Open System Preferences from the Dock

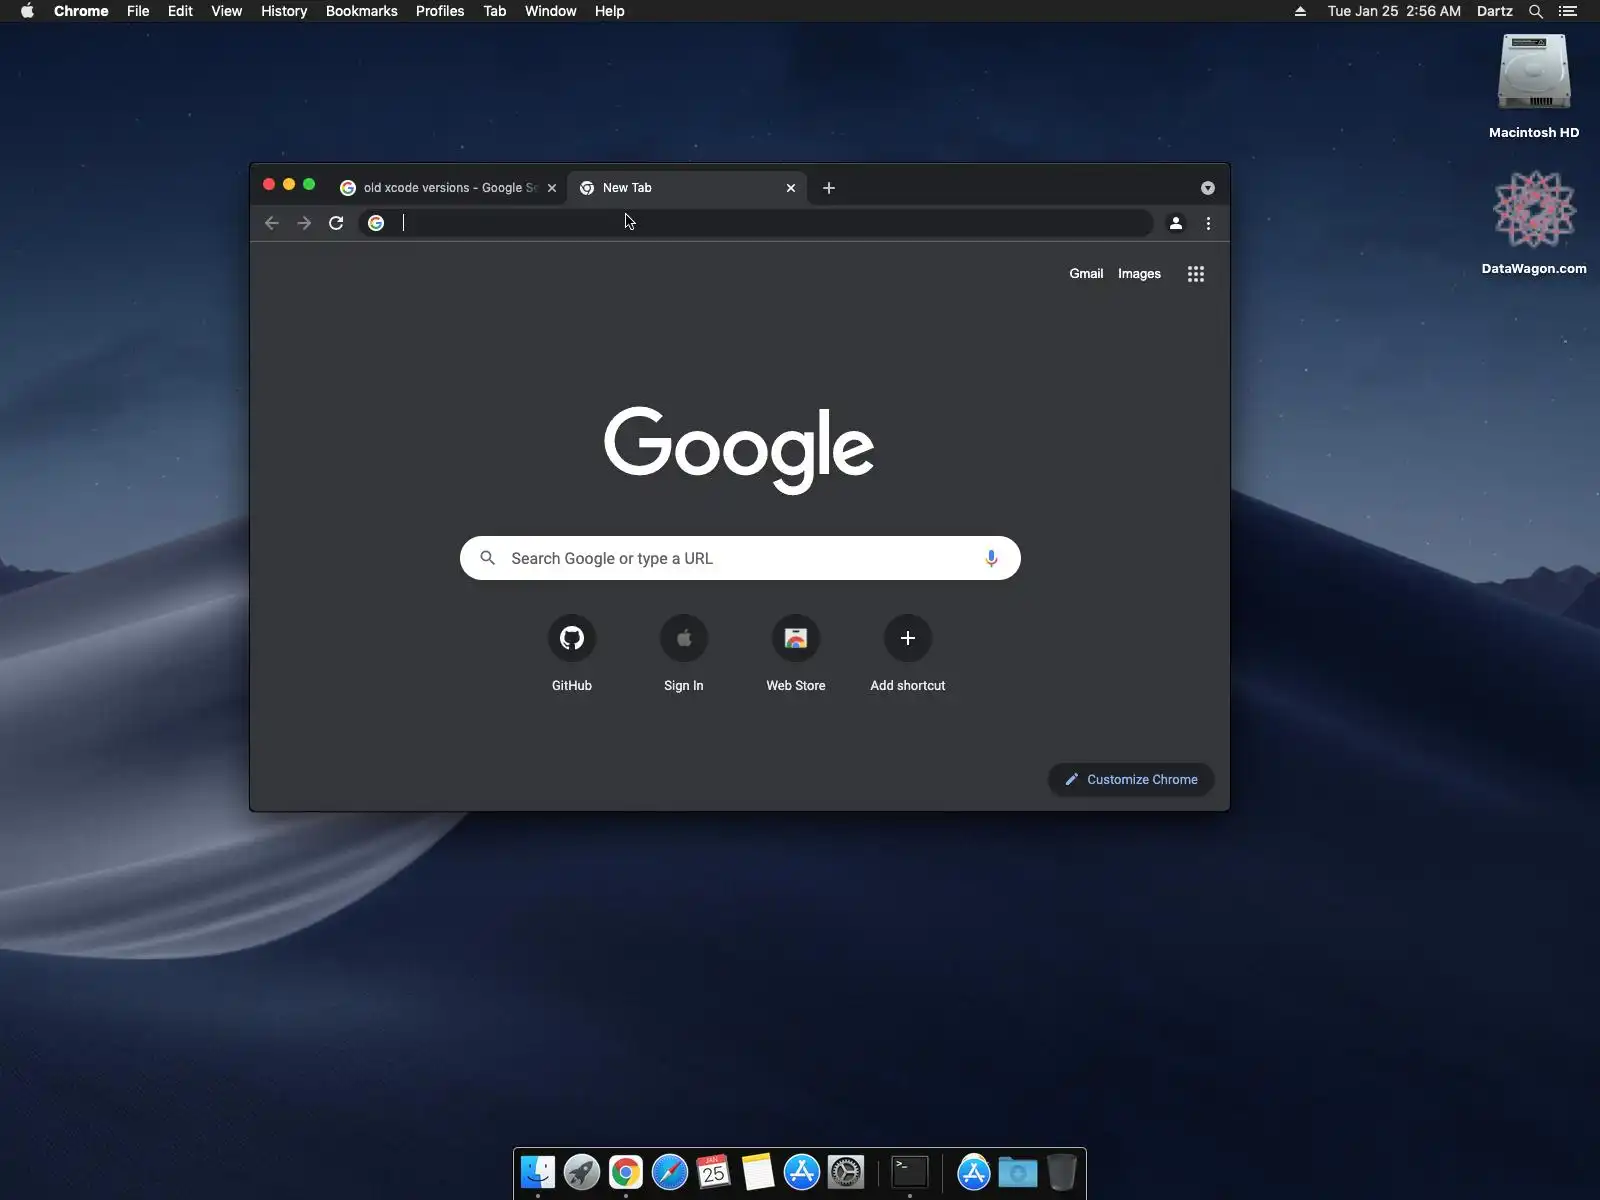coord(846,1172)
